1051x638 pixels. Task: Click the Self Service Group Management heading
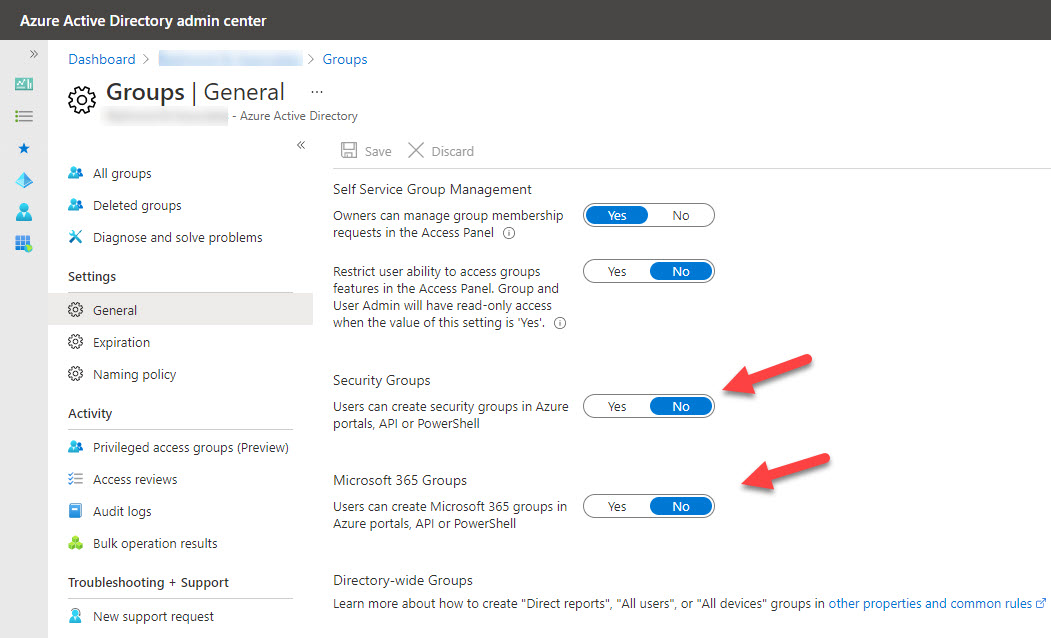(x=432, y=190)
